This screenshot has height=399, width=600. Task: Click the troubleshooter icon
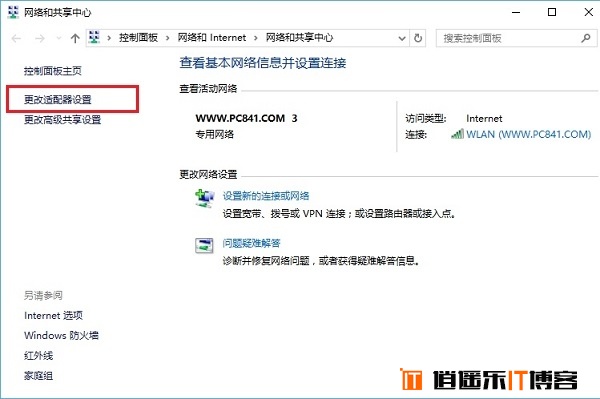[204, 246]
